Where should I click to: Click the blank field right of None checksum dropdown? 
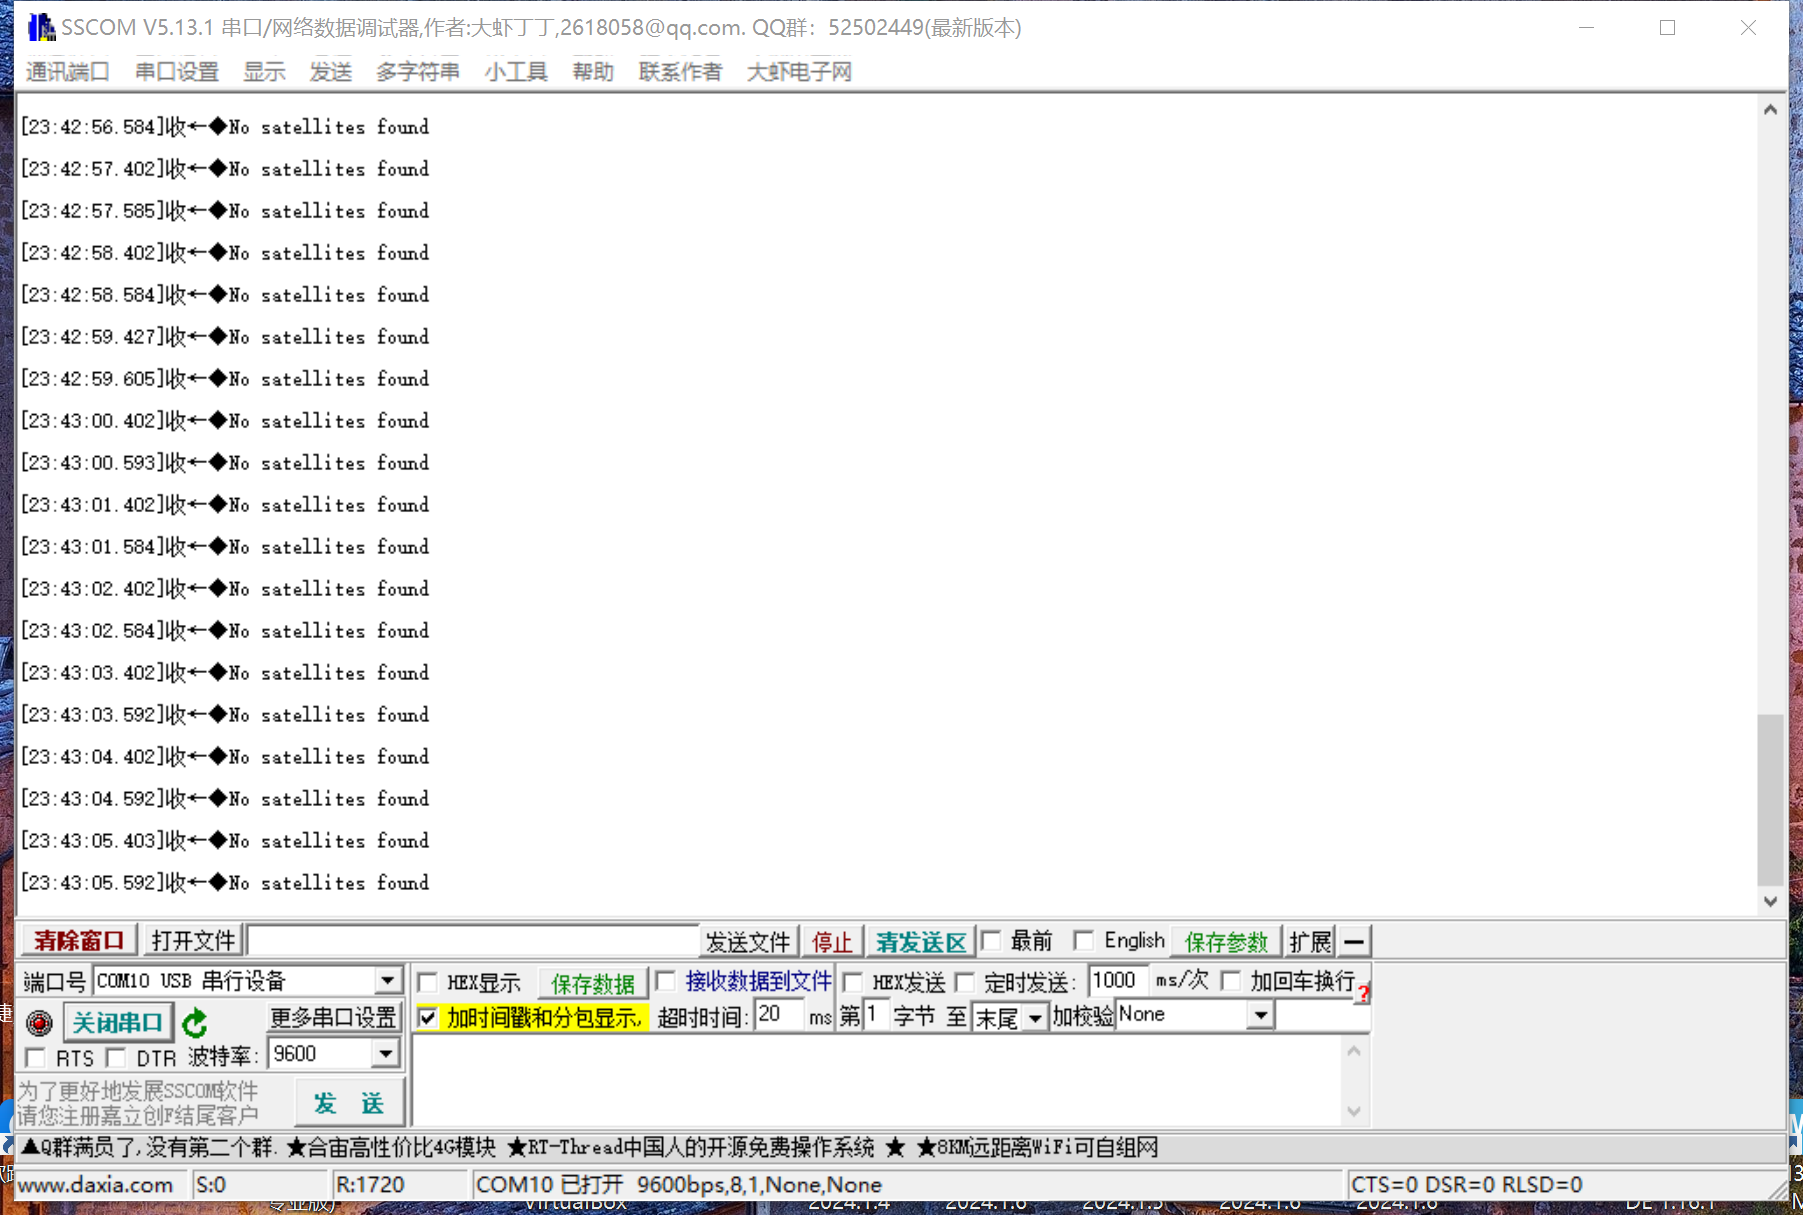1323,1016
